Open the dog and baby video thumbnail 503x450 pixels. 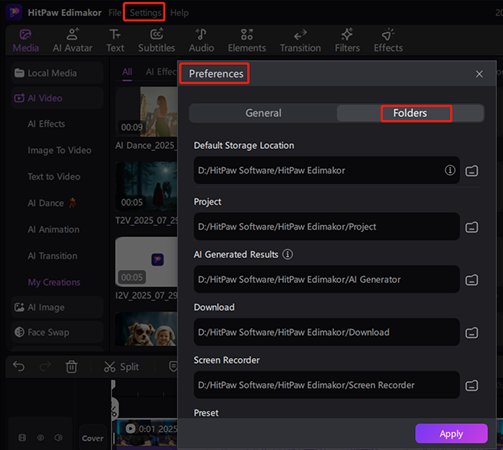147,329
